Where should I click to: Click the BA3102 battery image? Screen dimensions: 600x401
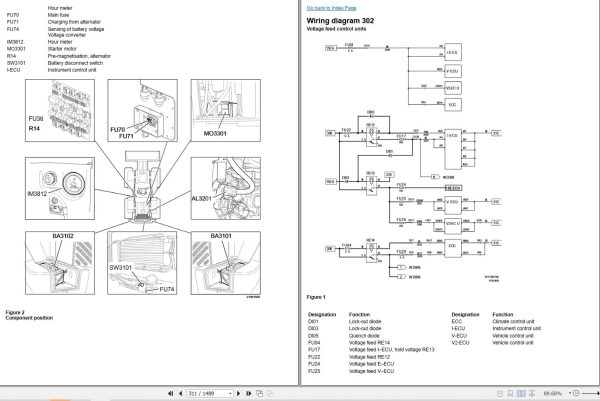click(60, 263)
